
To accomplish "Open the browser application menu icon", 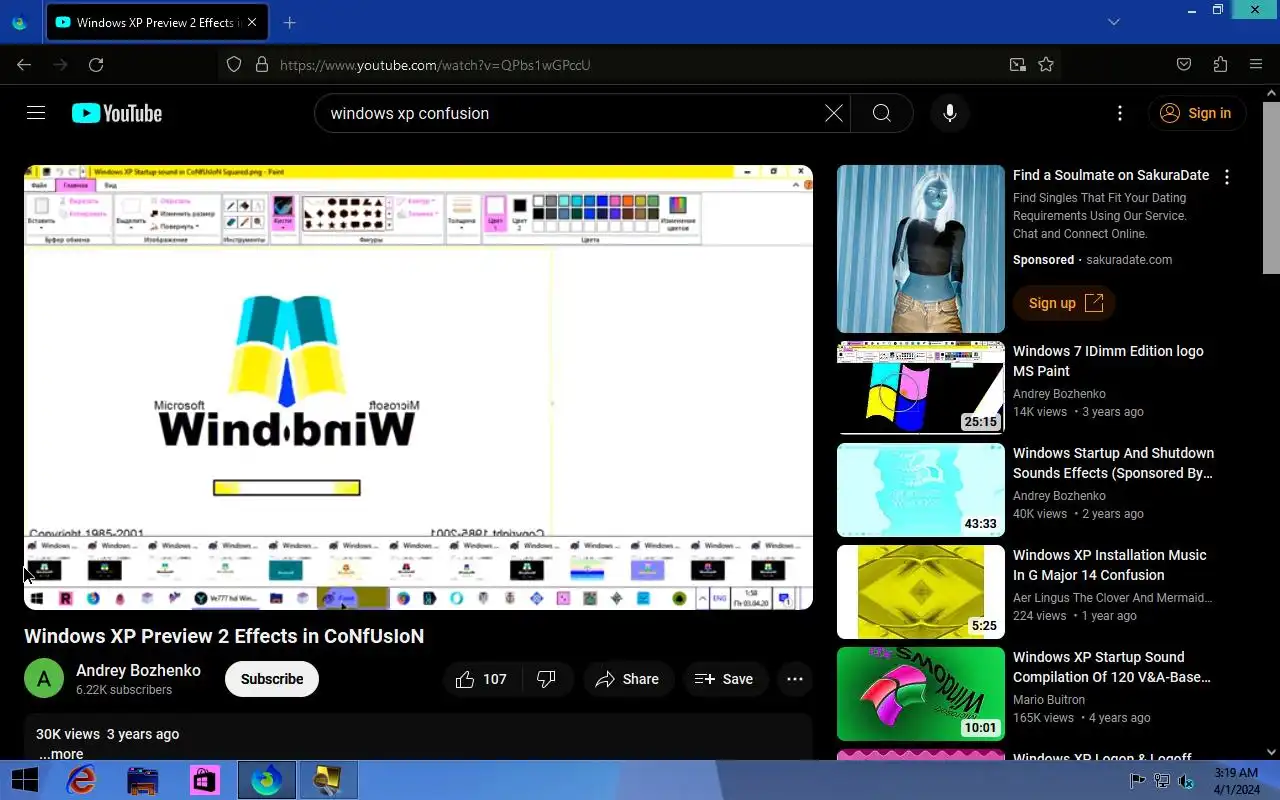I will [1256, 64].
